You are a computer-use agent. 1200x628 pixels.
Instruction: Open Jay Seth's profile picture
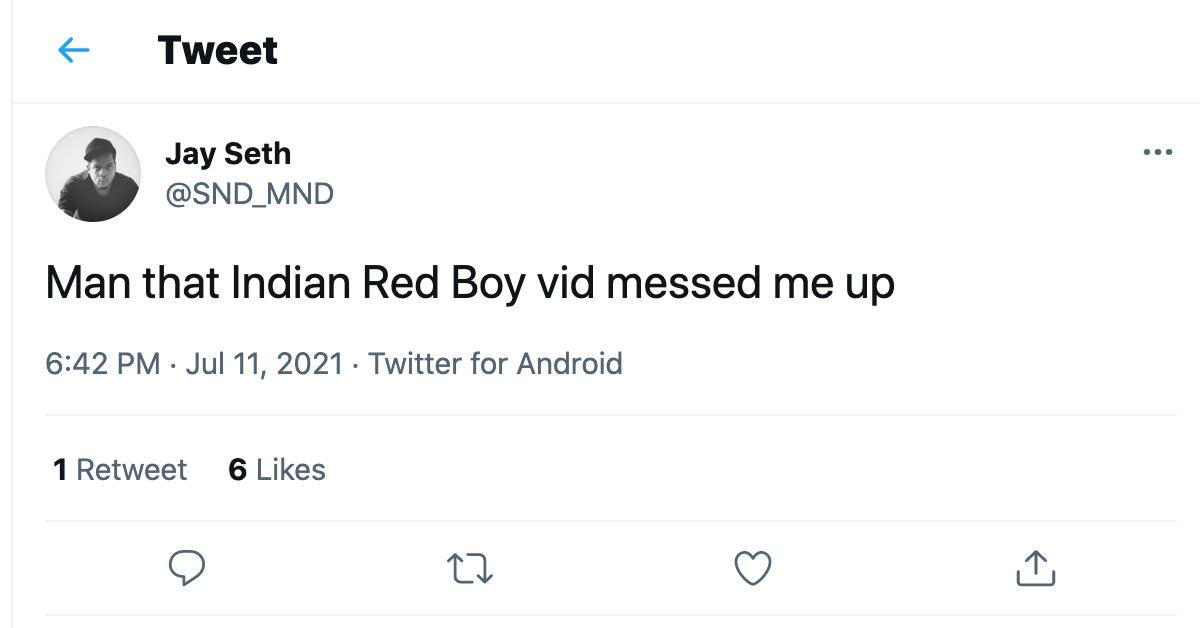pos(93,174)
